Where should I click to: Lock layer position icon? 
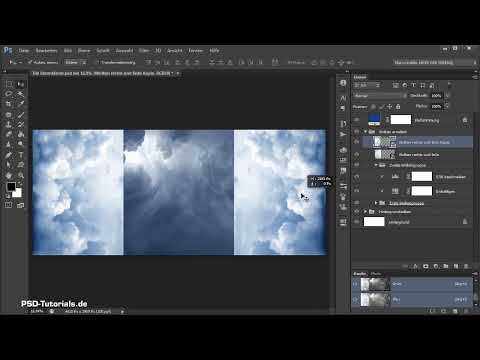click(x=389, y=107)
